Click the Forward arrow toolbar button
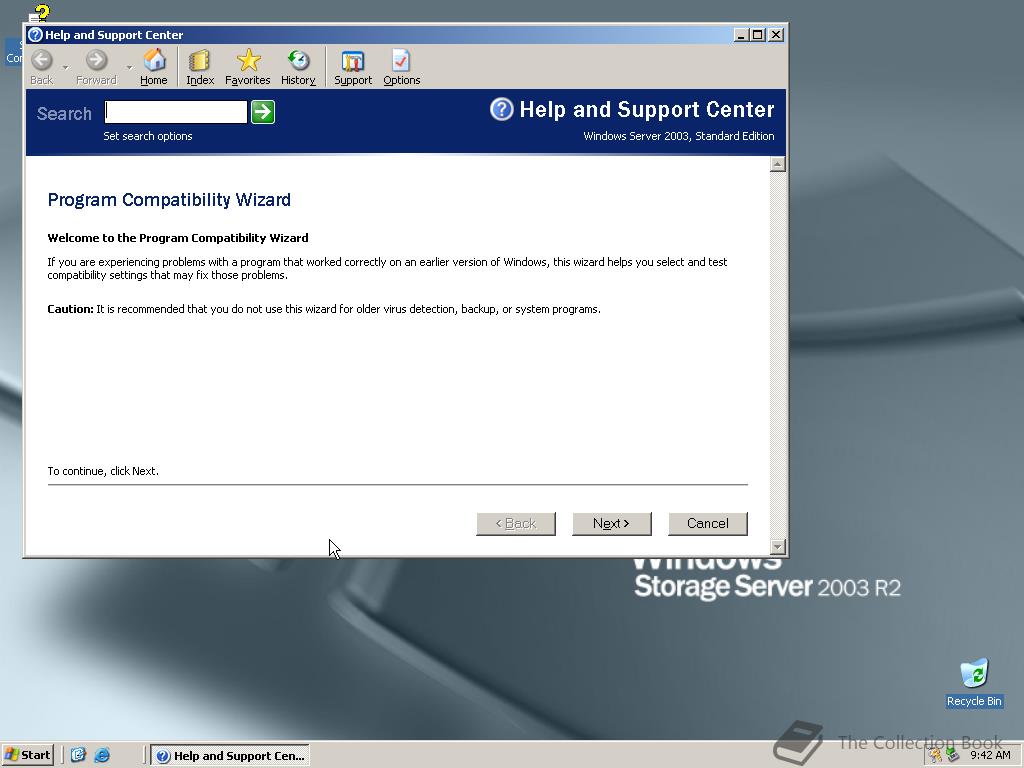1024x768 pixels. pyautogui.click(x=96, y=67)
